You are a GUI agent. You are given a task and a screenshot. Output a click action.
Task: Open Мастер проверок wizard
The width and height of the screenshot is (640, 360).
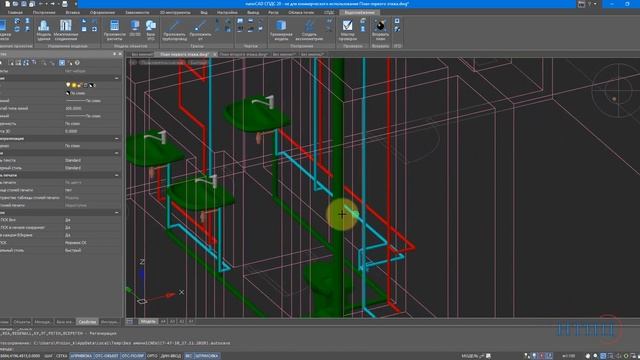pyautogui.click(x=347, y=30)
